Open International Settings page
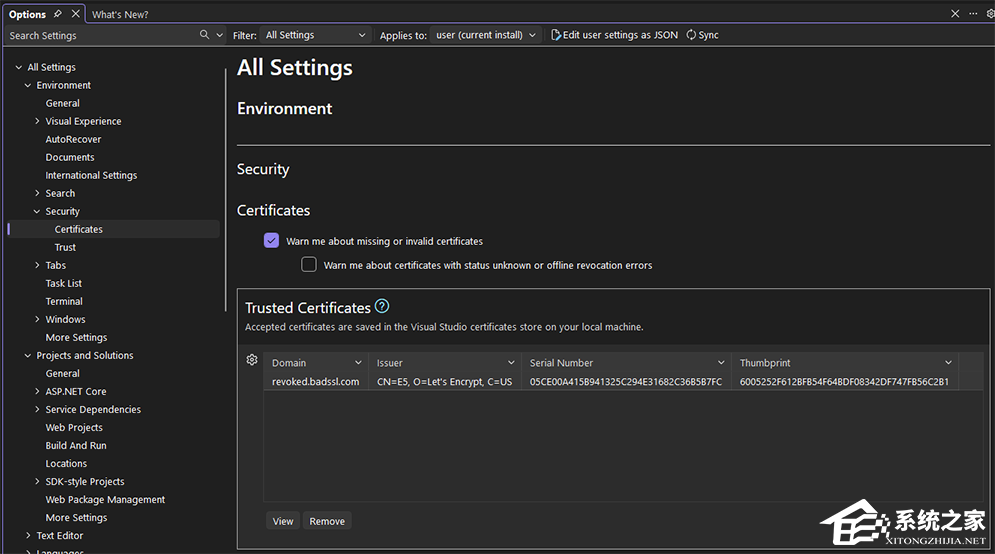 91,175
